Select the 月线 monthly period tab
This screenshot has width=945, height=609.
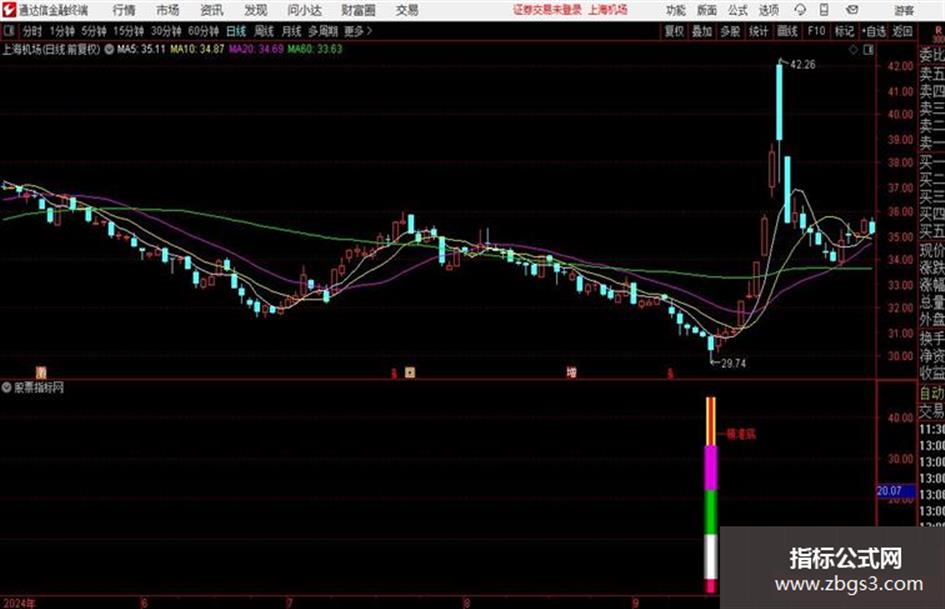[x=291, y=31]
